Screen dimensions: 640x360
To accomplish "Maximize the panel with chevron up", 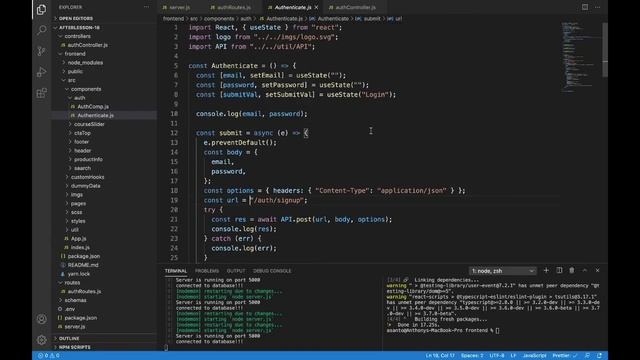I will (x=584, y=270).
